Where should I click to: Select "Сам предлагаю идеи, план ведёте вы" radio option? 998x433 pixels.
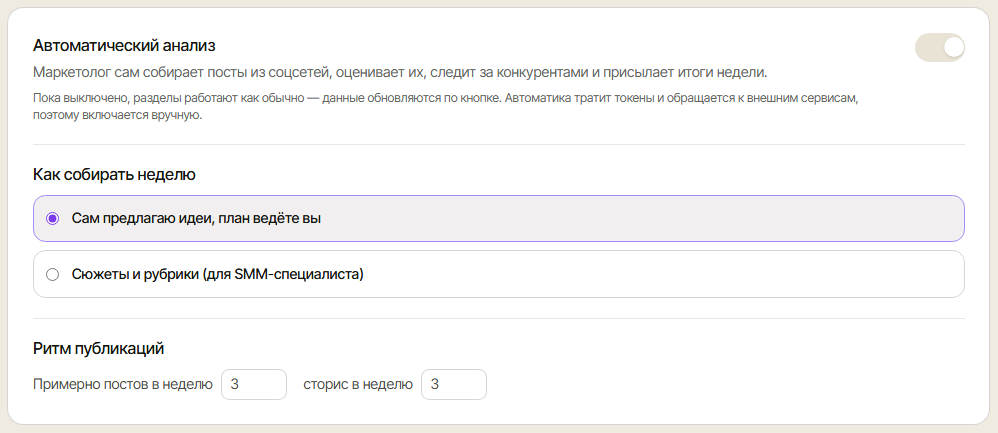498,218
